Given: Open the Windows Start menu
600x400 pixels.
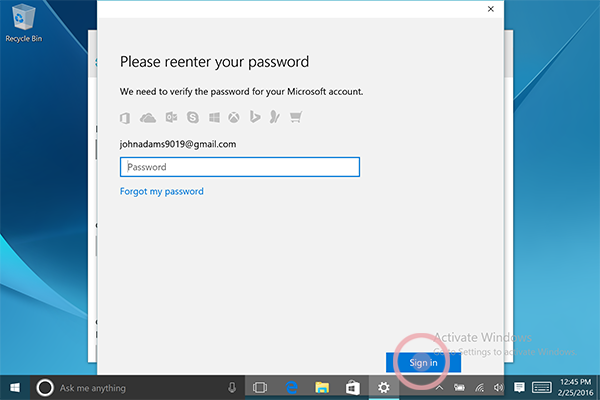Looking at the screenshot, I should tap(15, 388).
